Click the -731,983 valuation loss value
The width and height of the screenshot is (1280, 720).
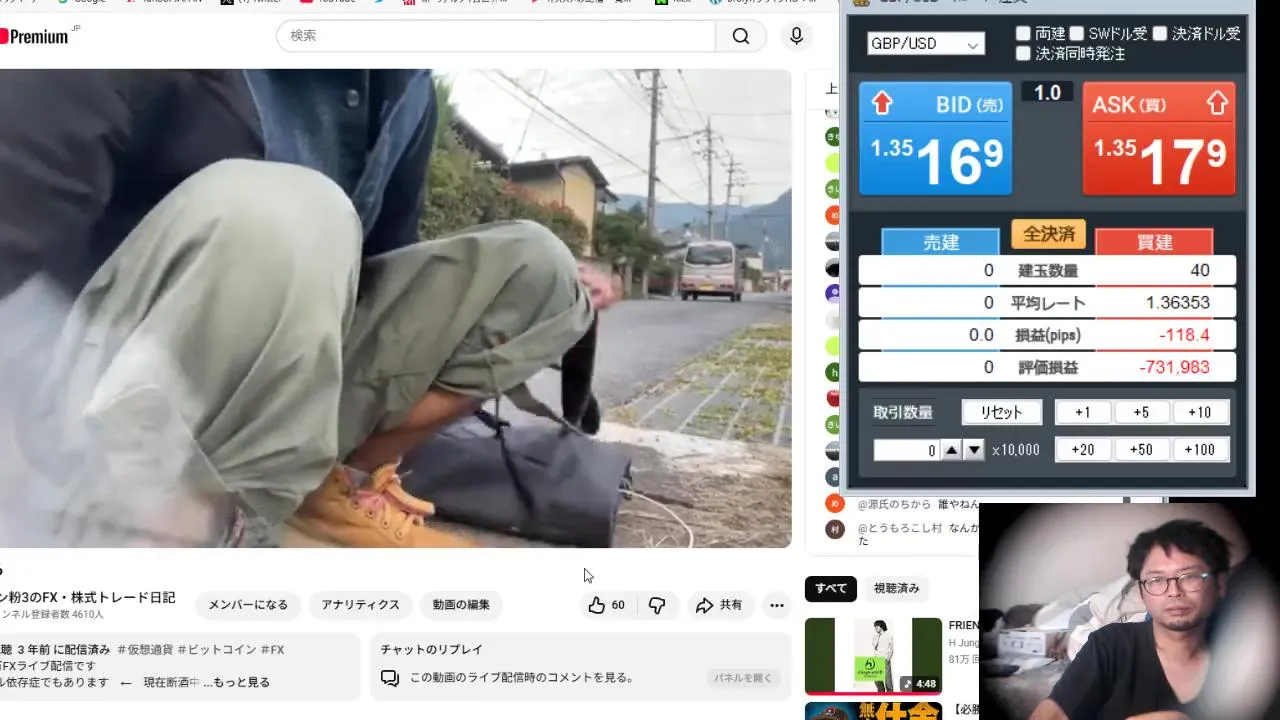click(1174, 367)
